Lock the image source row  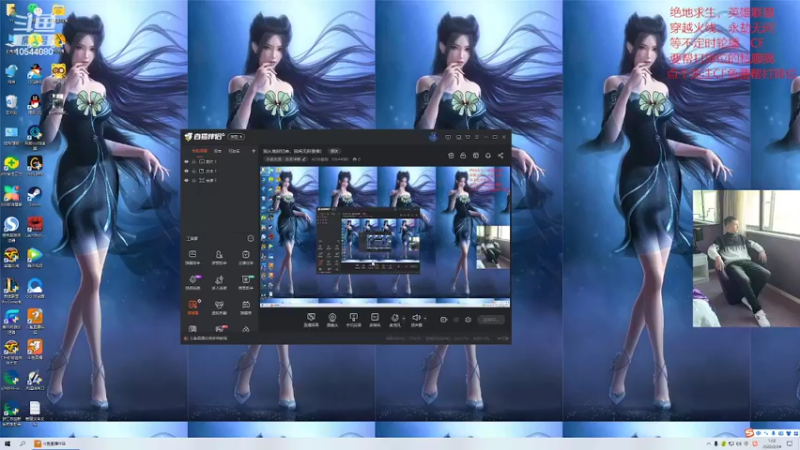194,162
